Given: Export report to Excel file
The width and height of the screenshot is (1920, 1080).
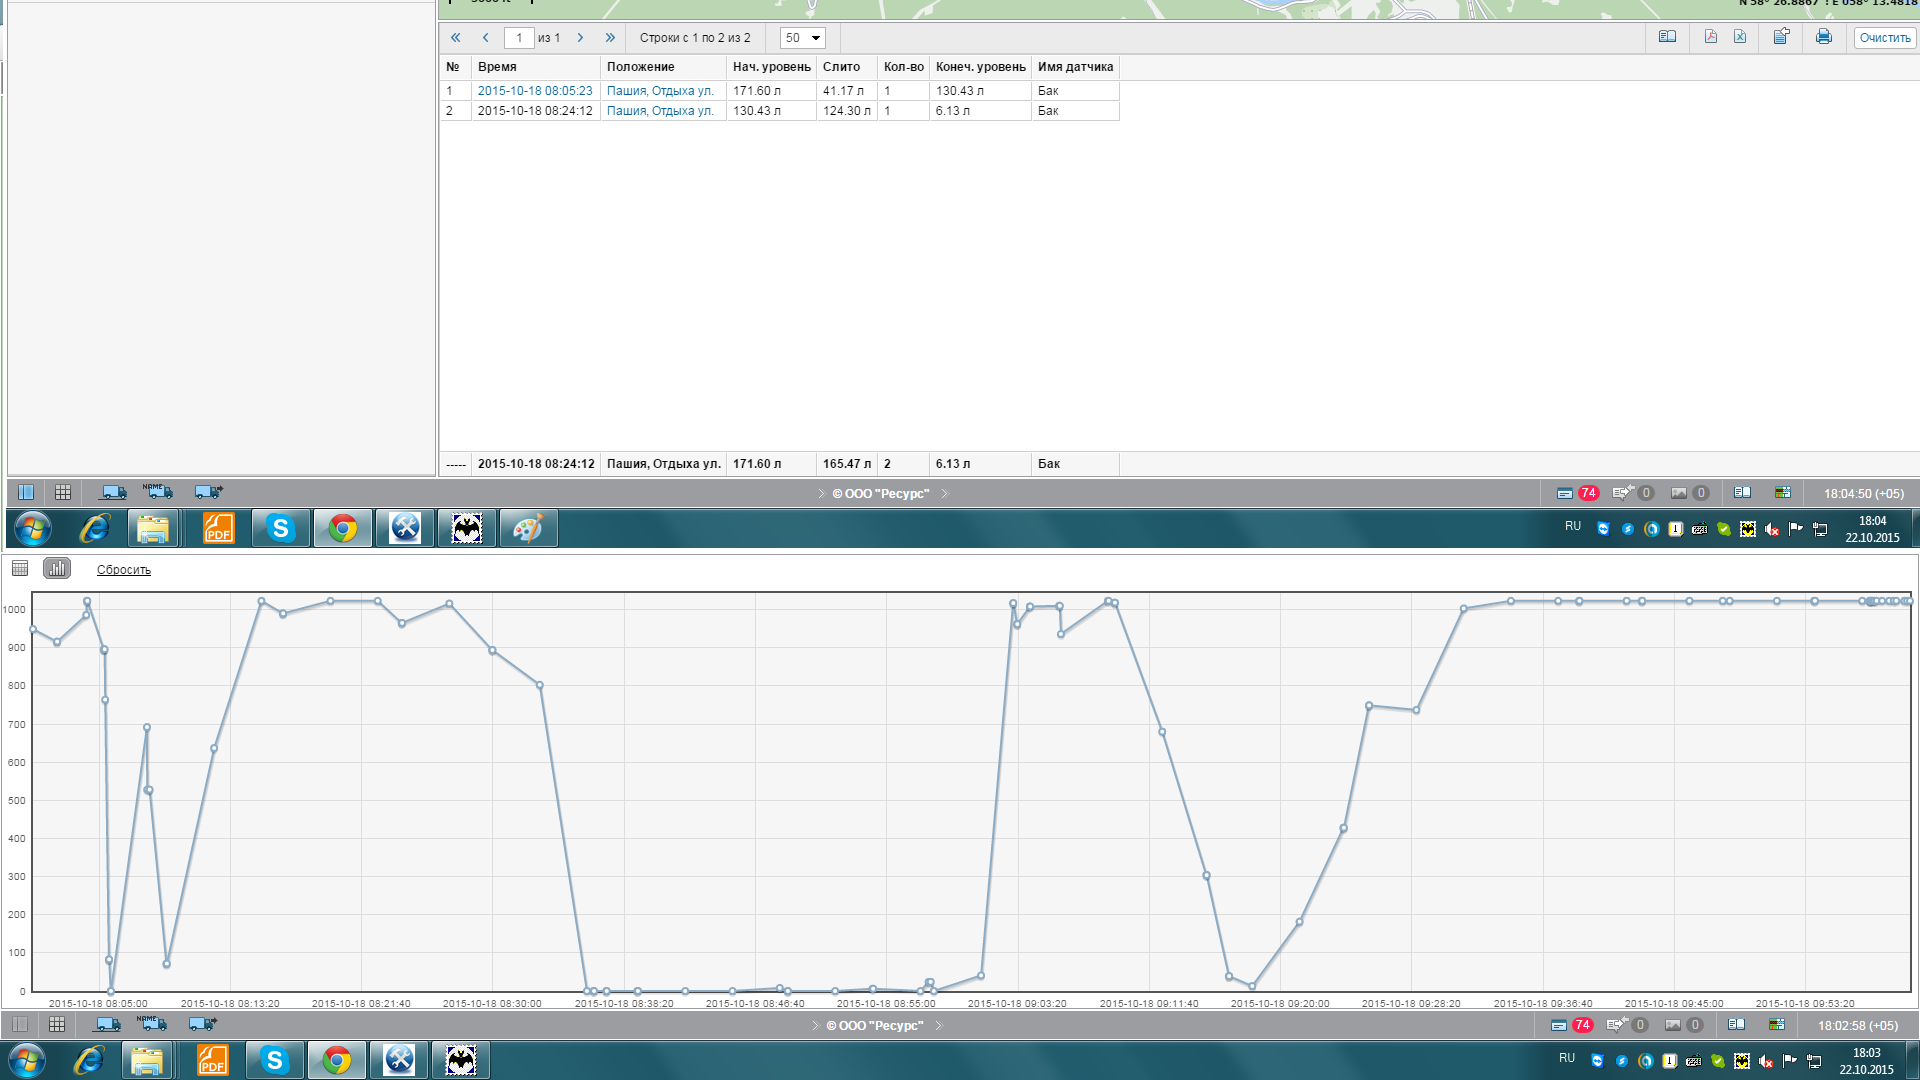Looking at the screenshot, I should tap(1740, 37).
